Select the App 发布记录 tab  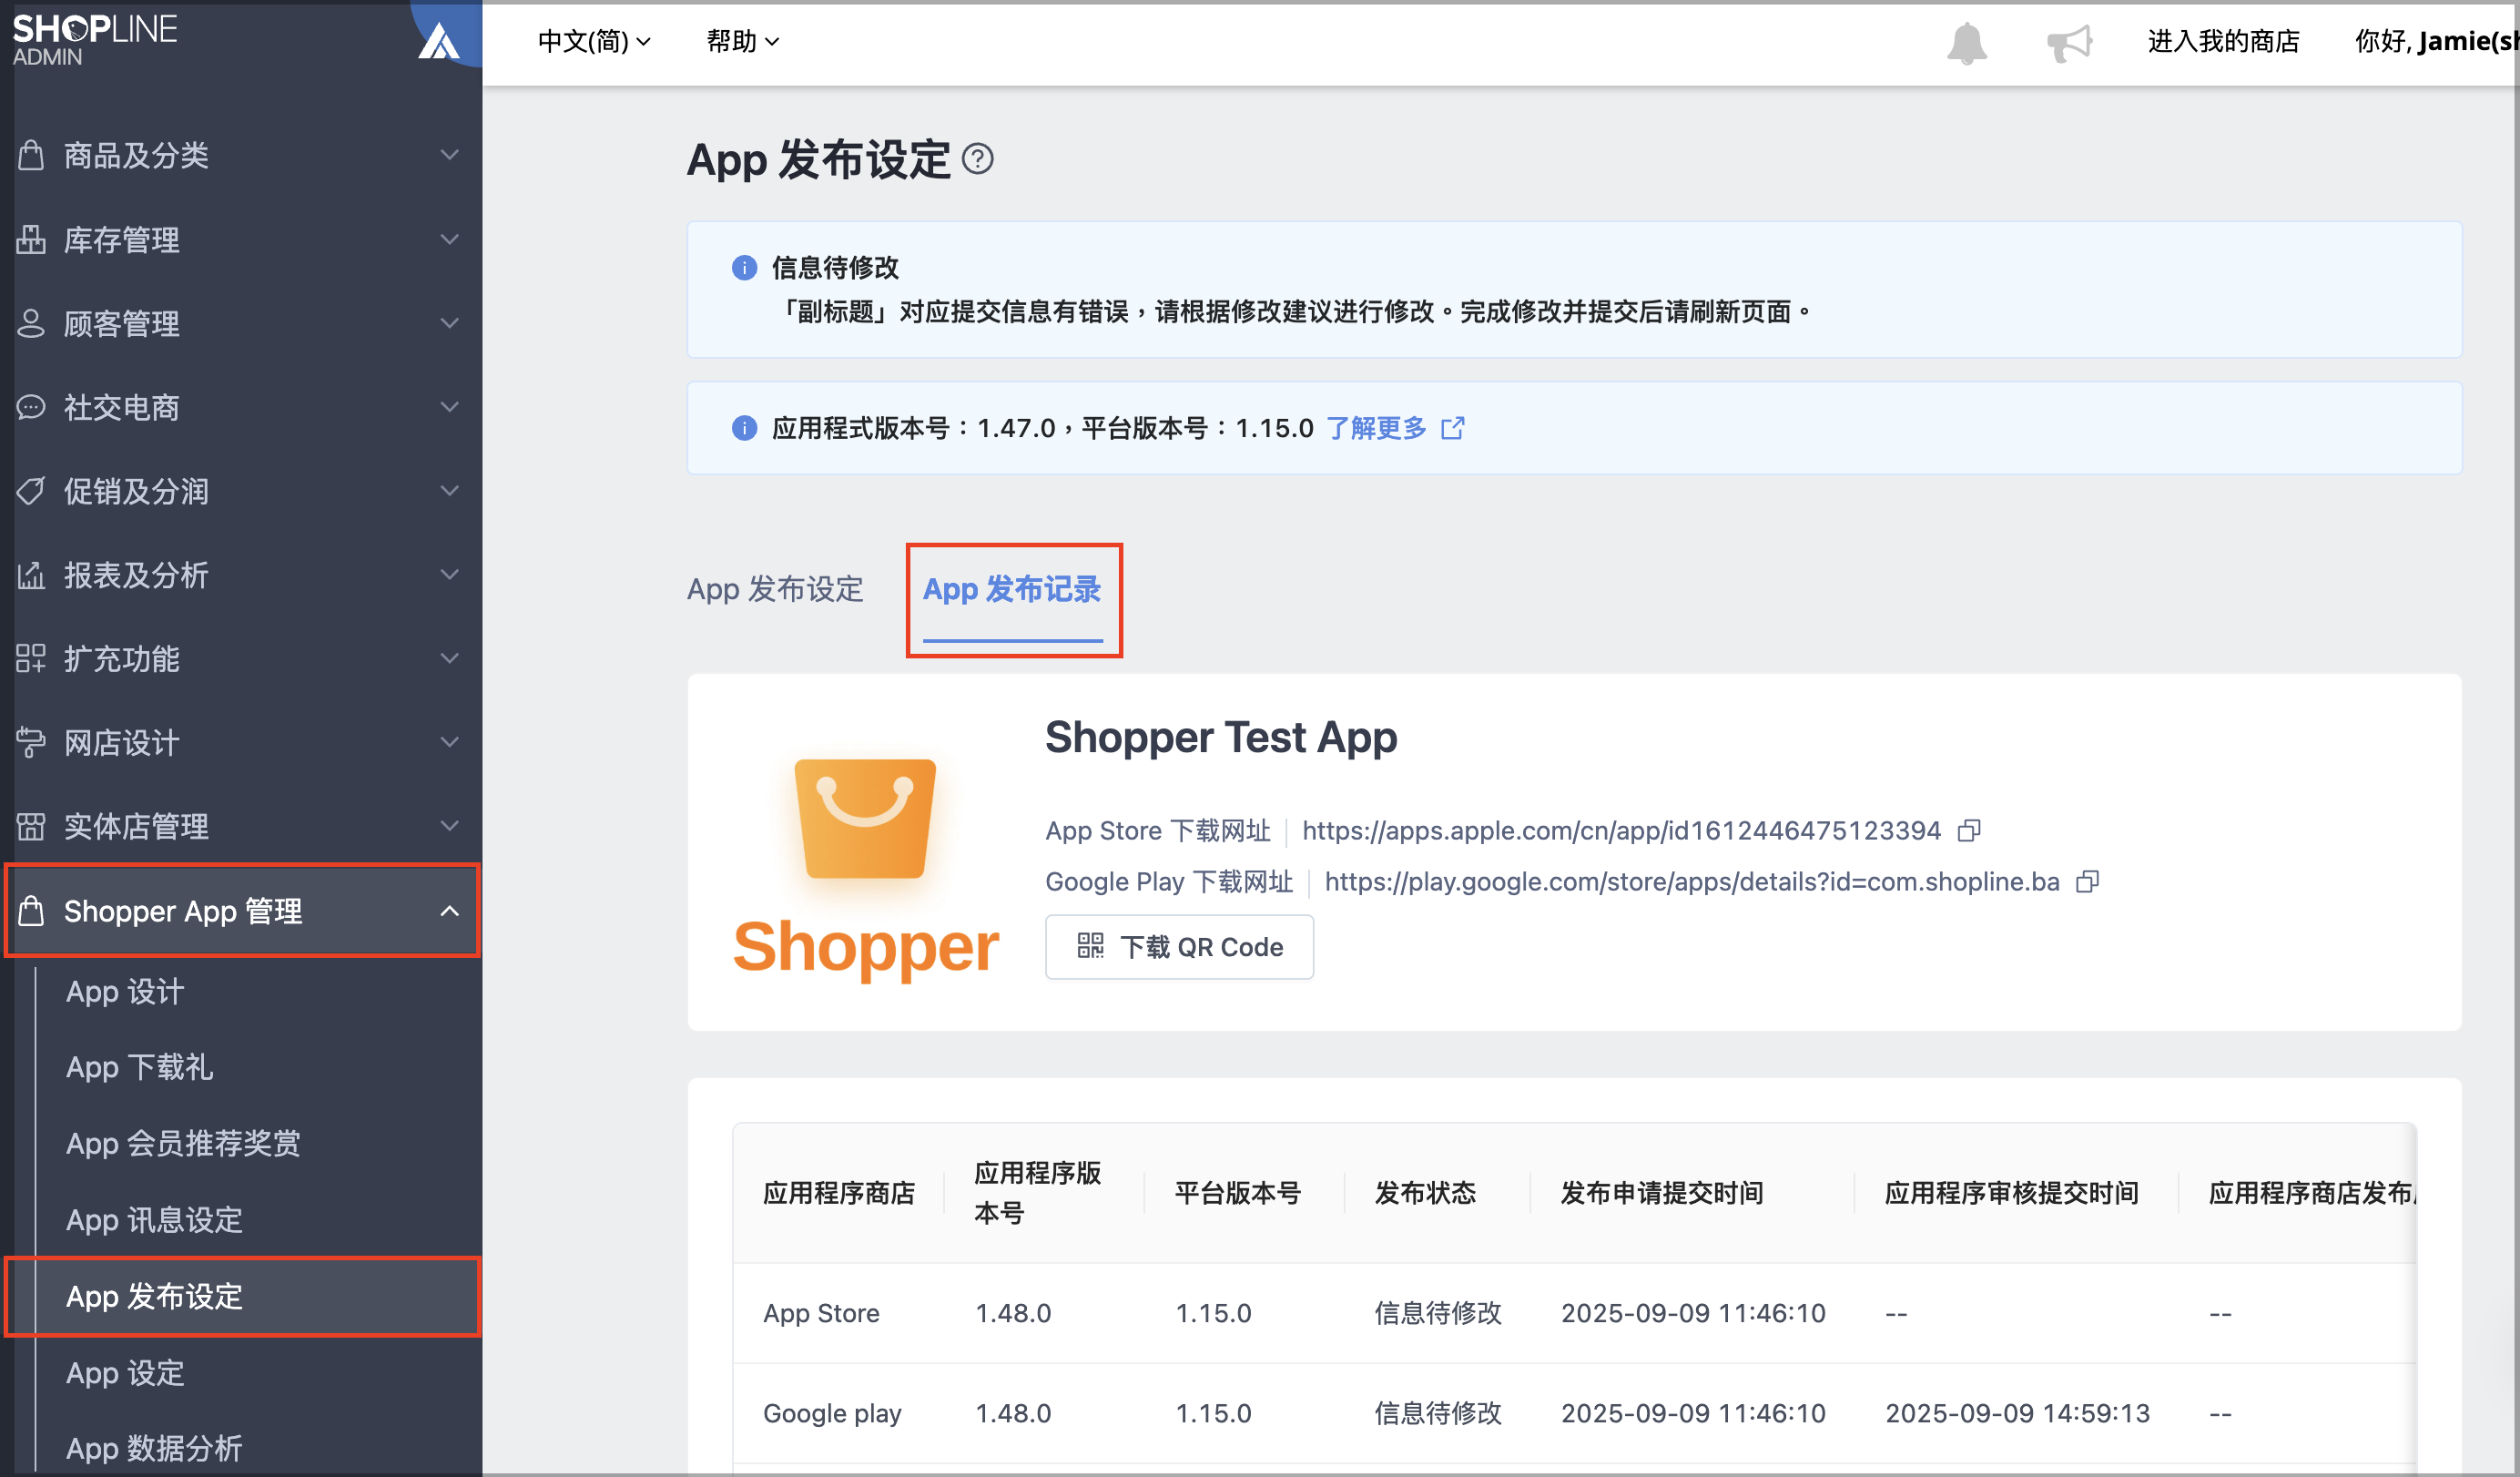coord(1012,589)
